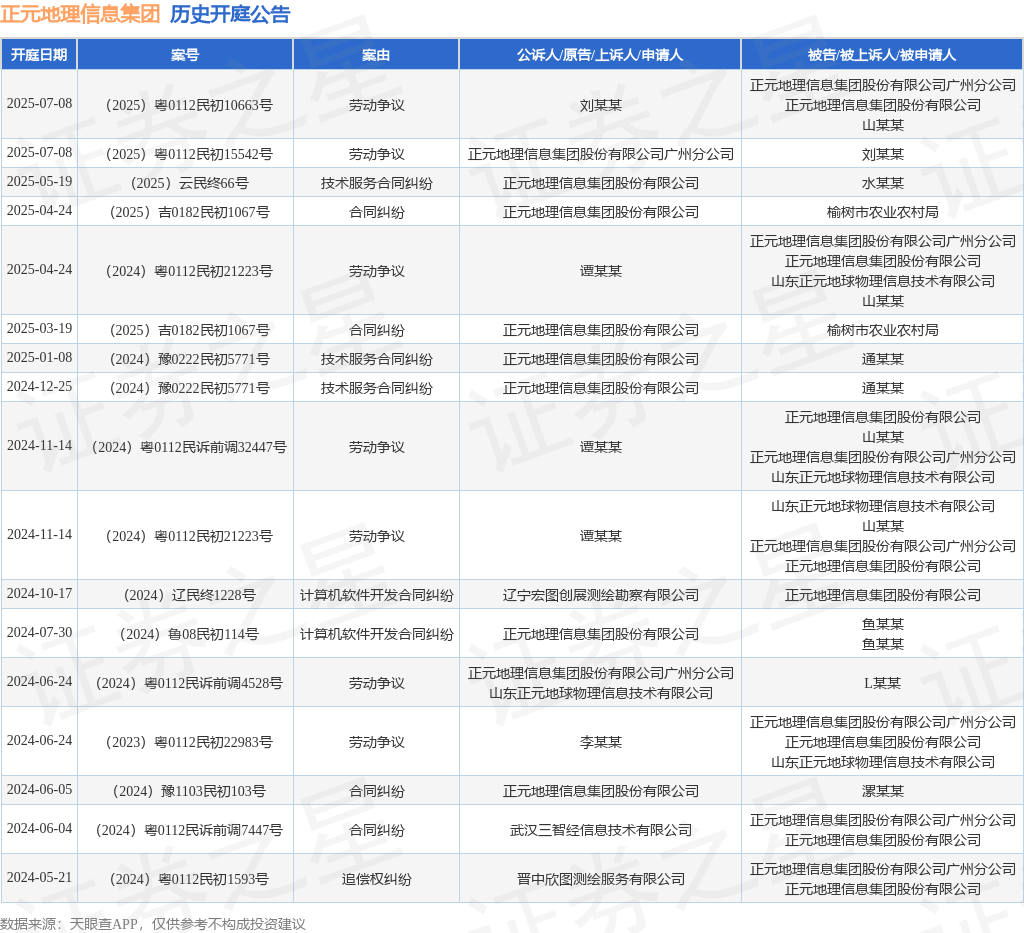Click defendant 漯某某
The height and width of the screenshot is (933, 1024).
[882, 791]
